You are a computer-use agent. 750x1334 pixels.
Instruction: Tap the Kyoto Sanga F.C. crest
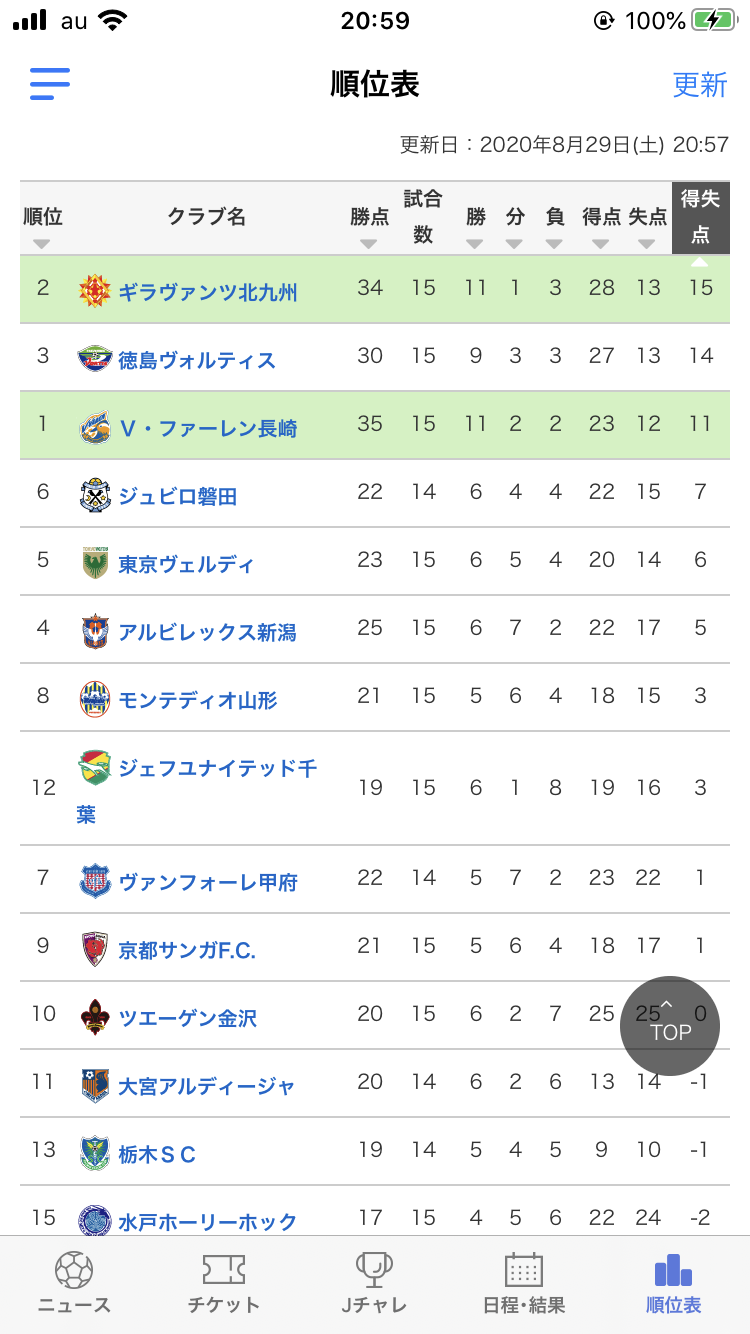94,949
